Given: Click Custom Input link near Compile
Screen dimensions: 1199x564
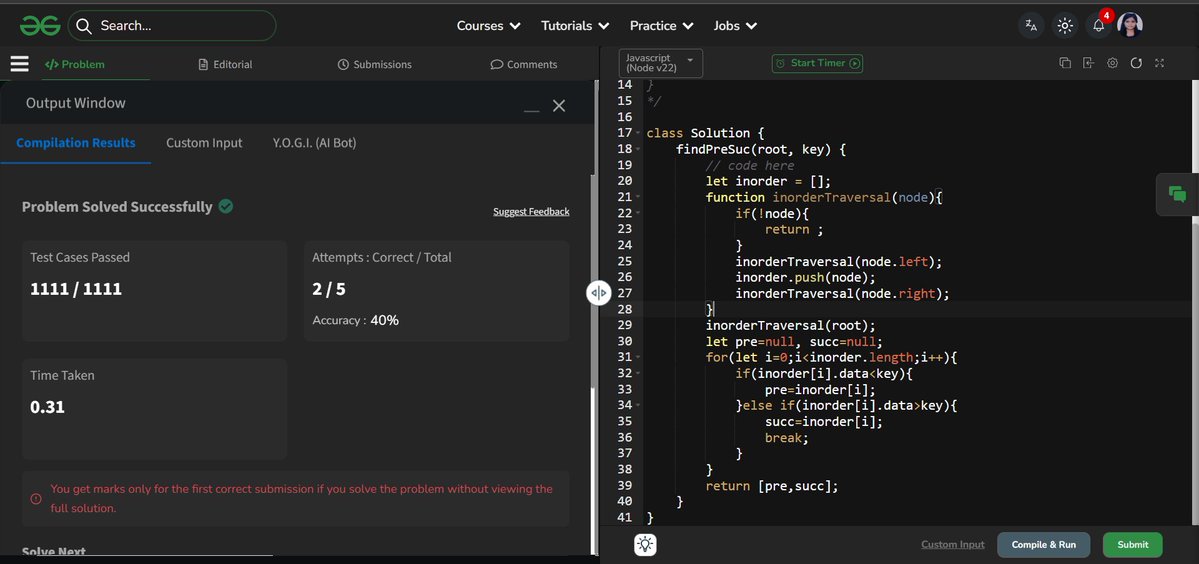Looking at the screenshot, I should 953,545.
